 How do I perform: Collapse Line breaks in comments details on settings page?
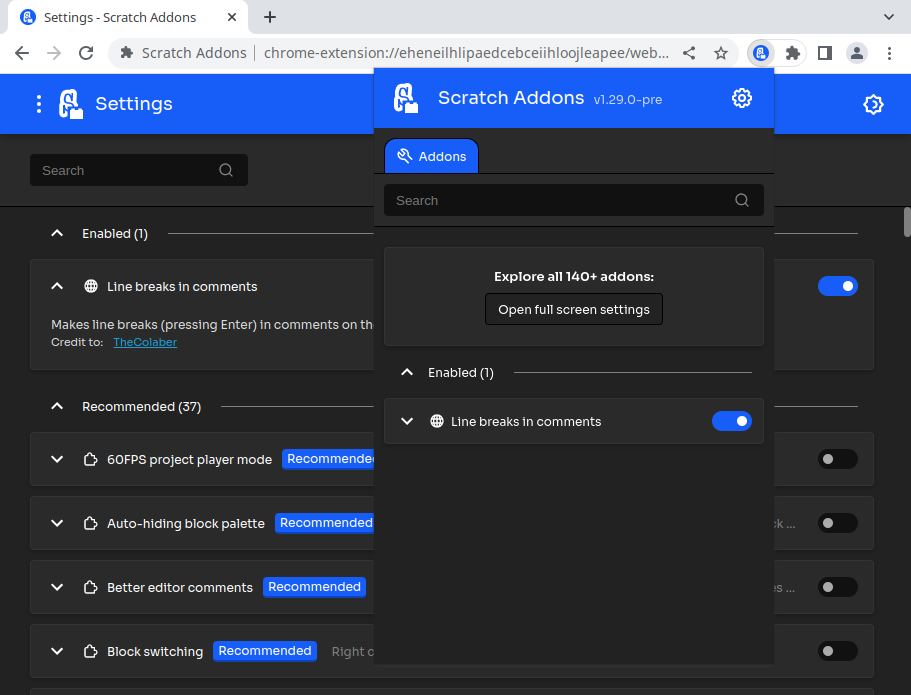[x=57, y=286]
